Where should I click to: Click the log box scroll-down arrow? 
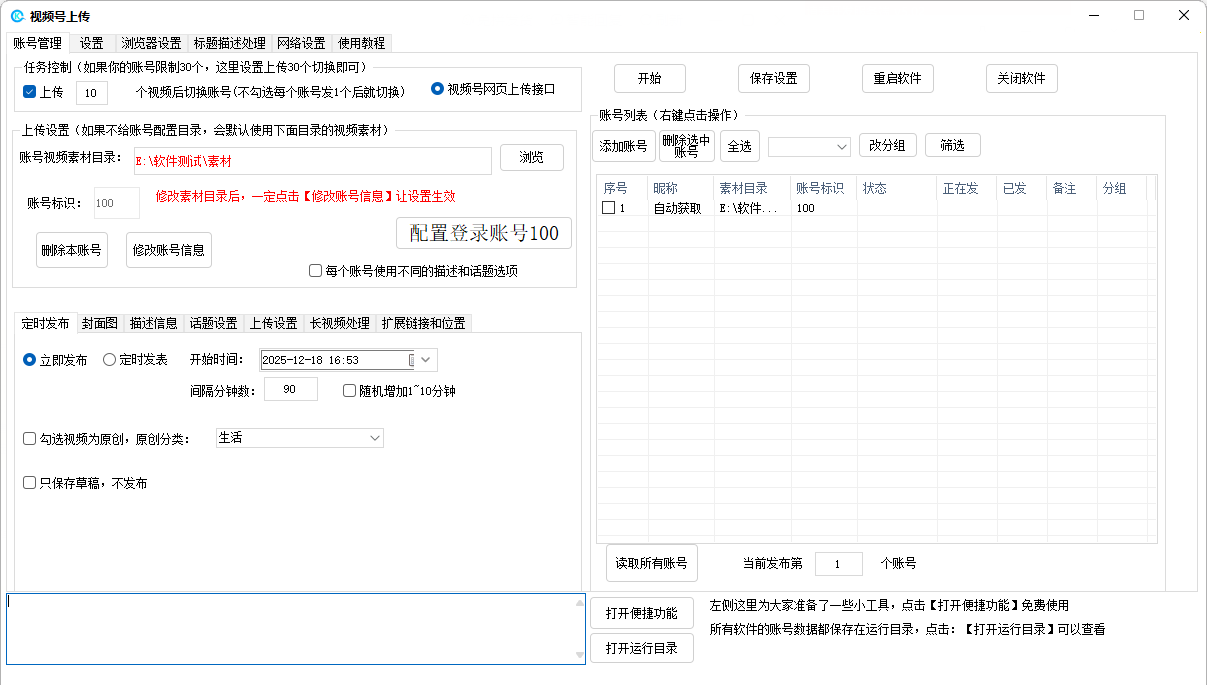click(579, 655)
